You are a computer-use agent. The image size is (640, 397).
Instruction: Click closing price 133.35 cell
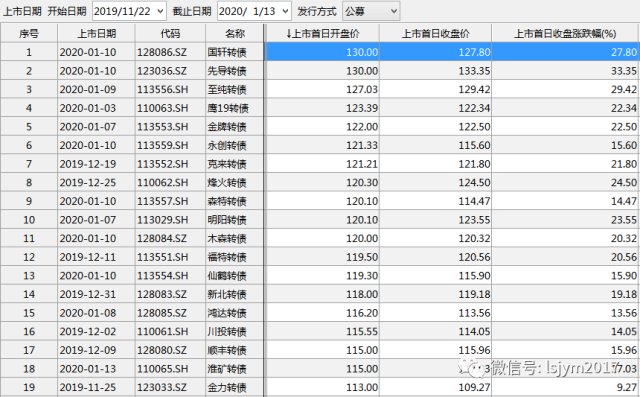click(436, 71)
